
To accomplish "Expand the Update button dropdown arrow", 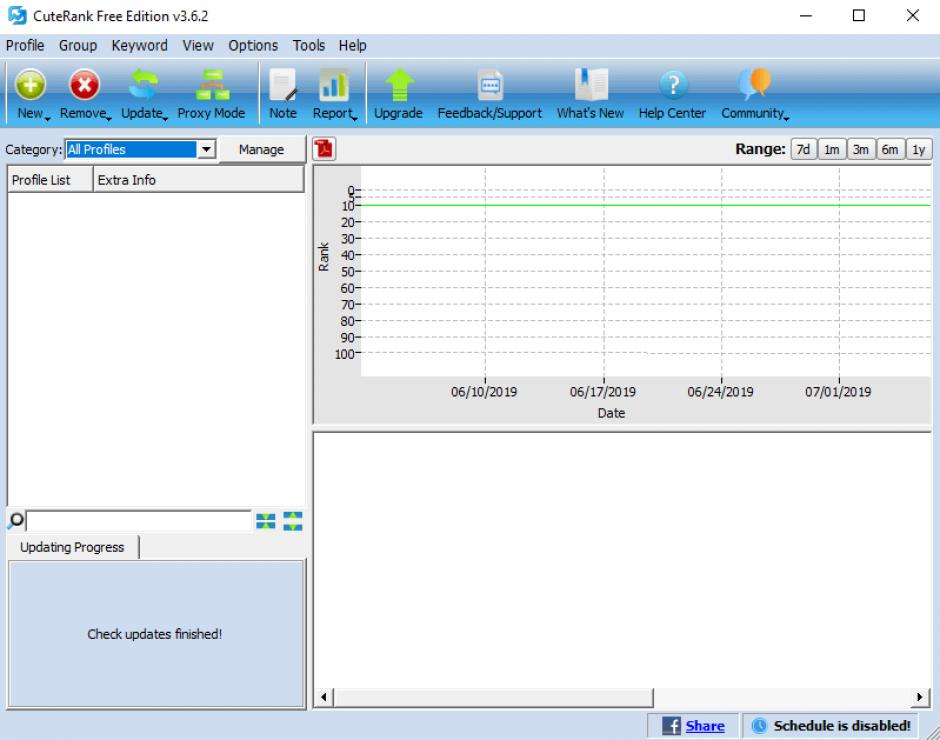I will coord(165,118).
